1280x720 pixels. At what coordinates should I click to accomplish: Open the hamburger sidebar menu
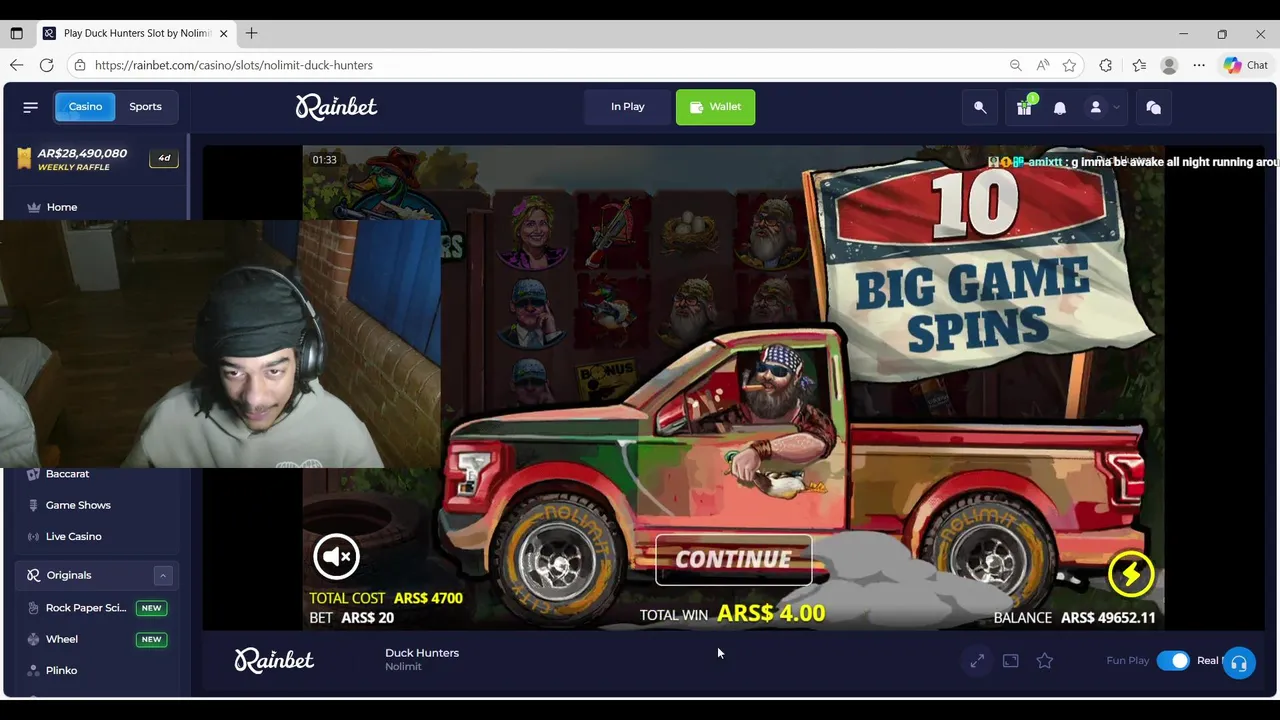[30, 107]
